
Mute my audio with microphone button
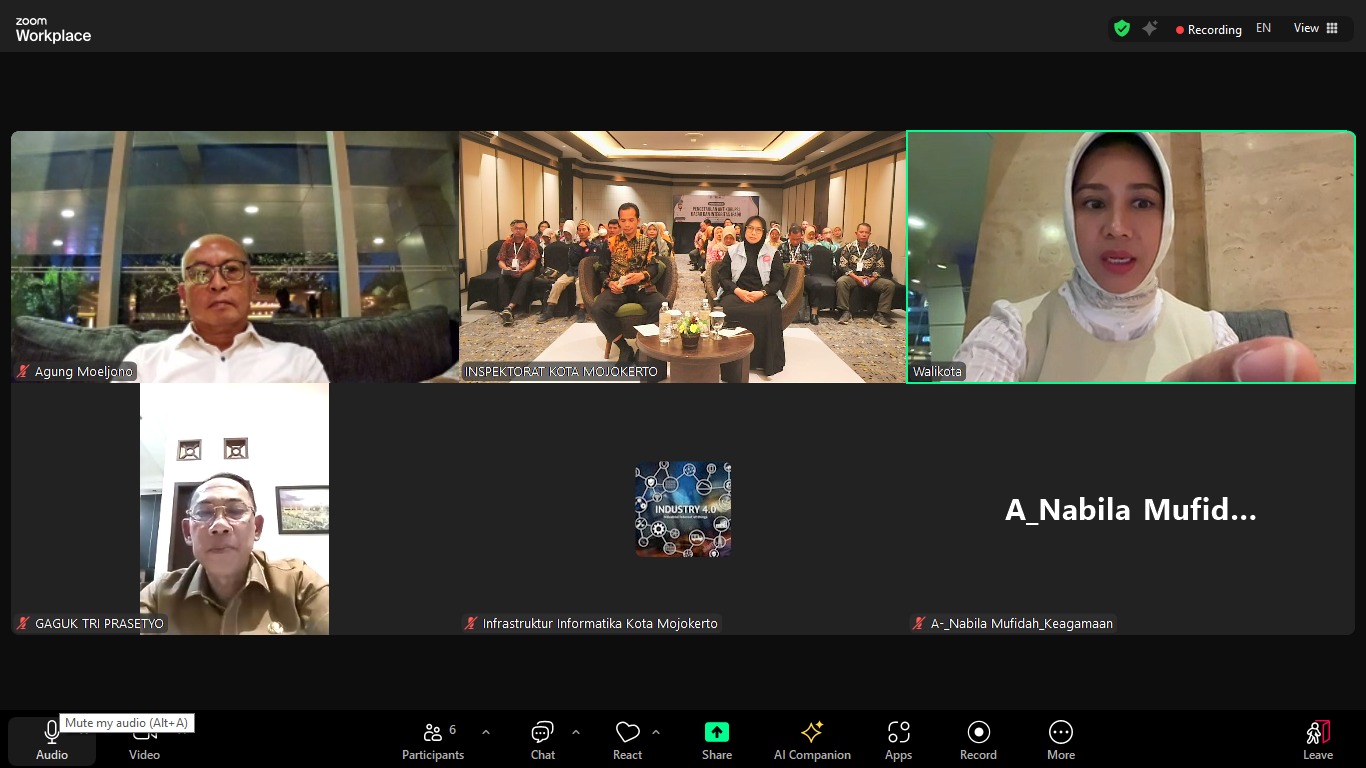click(x=52, y=740)
